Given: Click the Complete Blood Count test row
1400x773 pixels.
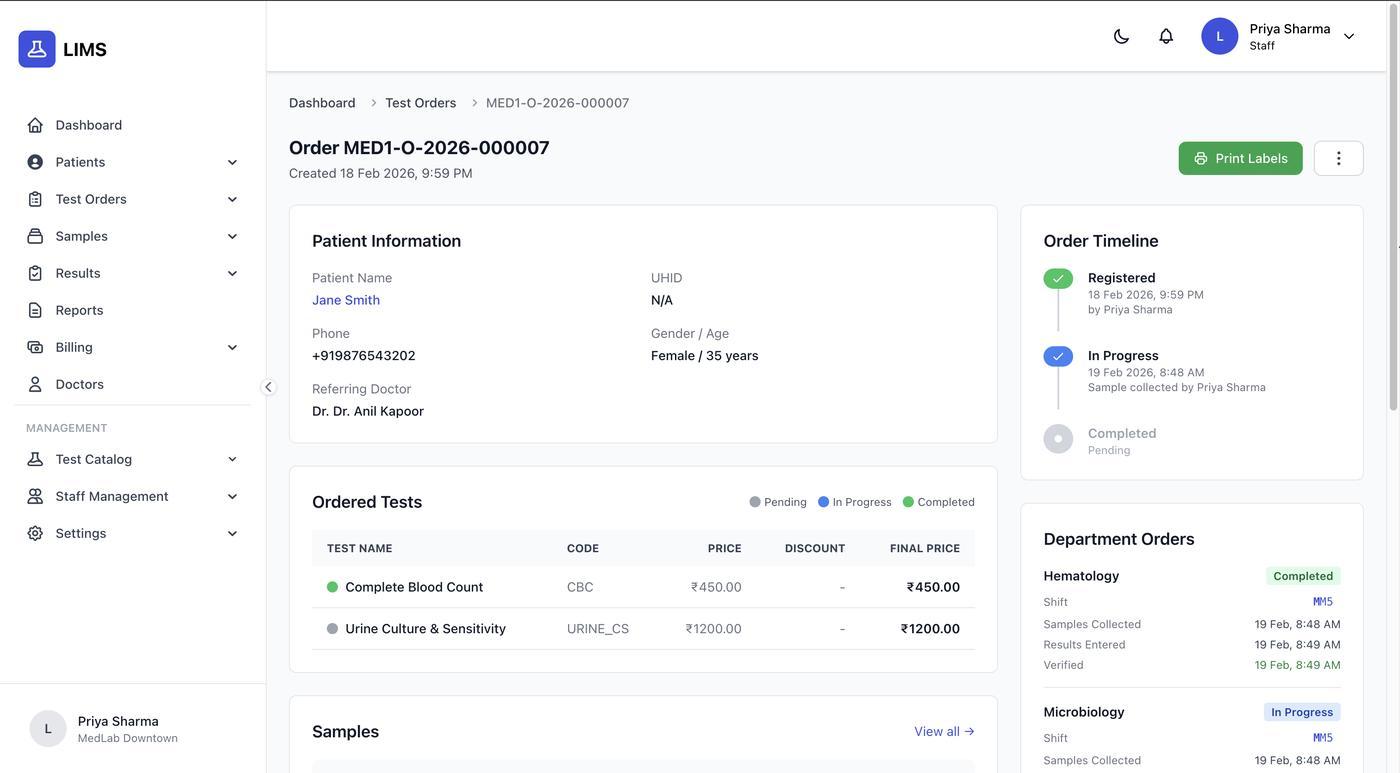Looking at the screenshot, I should click(x=414, y=587).
